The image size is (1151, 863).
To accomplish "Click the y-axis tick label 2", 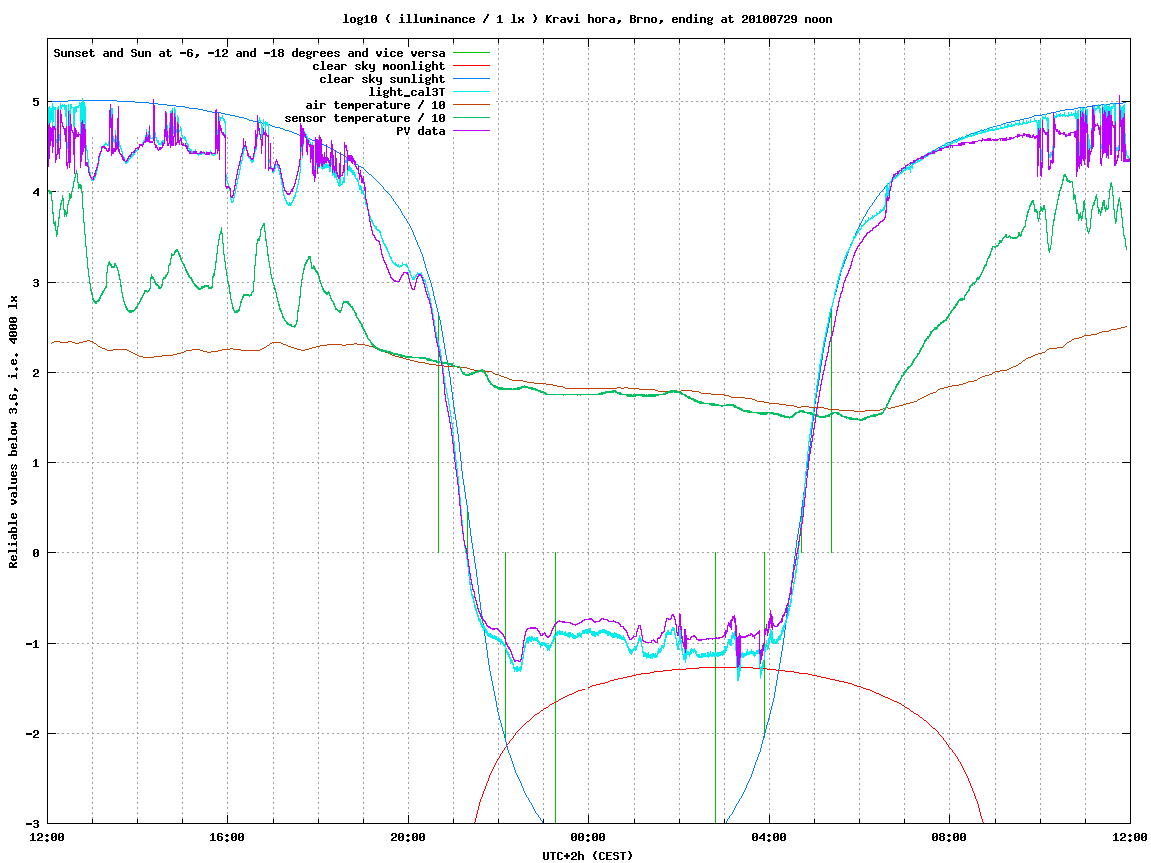I will tap(36, 373).
